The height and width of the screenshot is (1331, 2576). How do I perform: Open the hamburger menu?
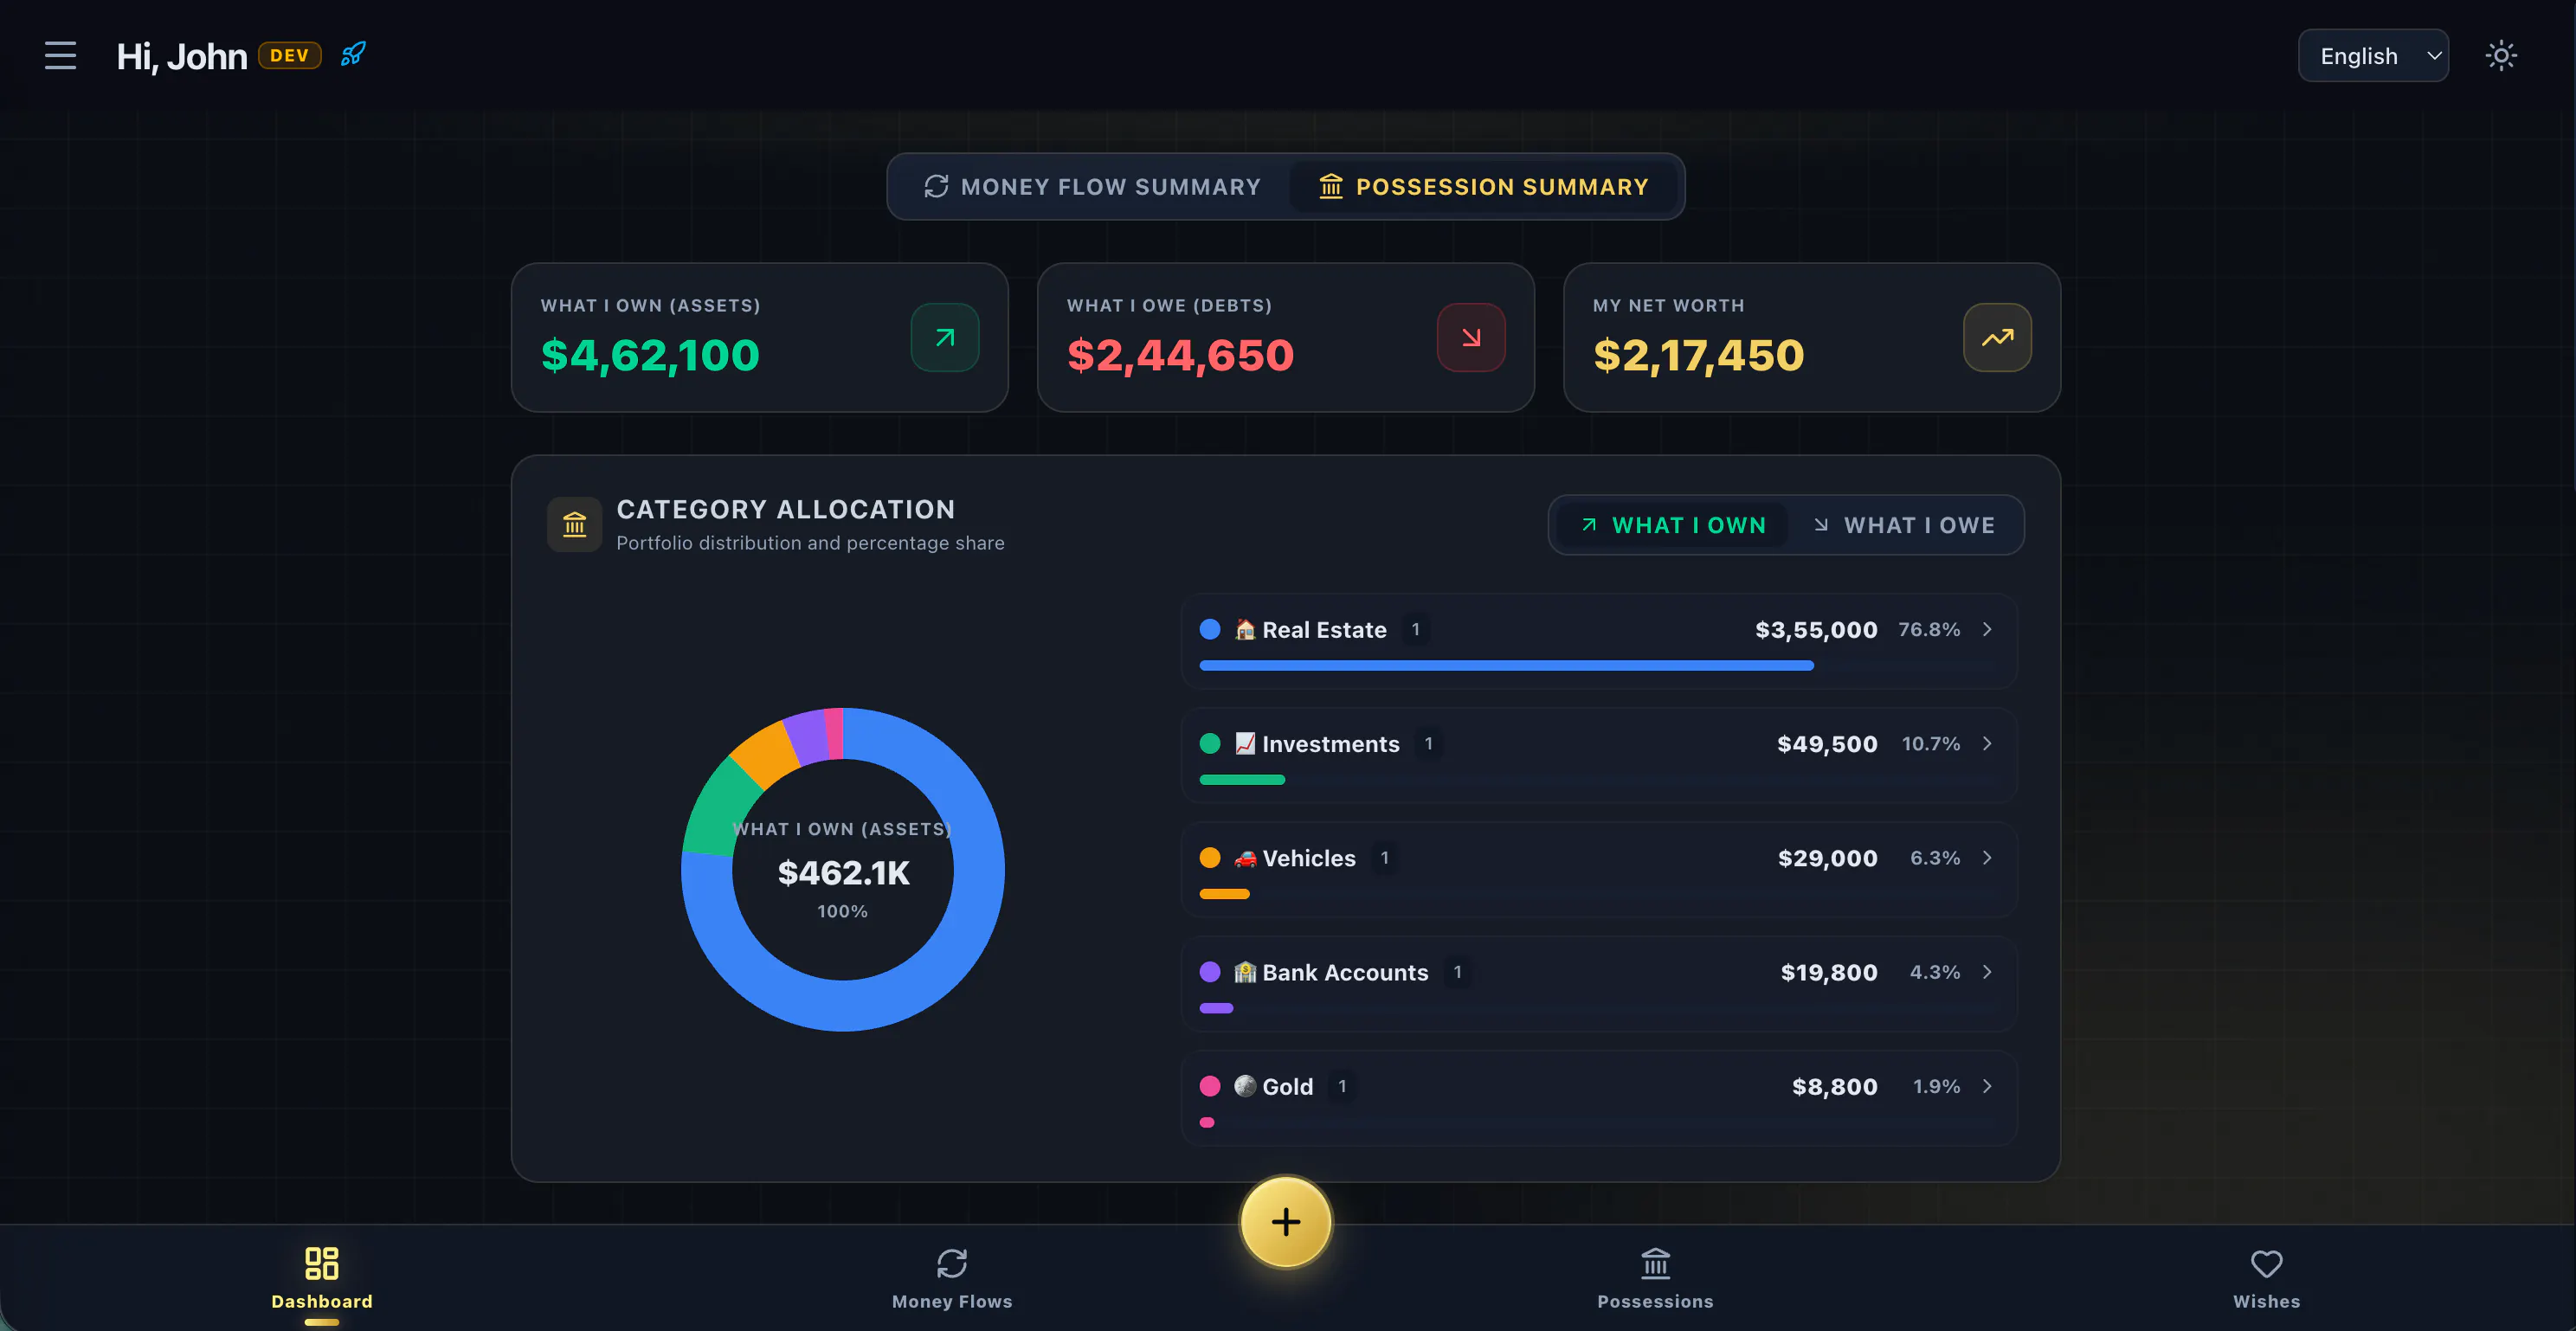tap(60, 55)
